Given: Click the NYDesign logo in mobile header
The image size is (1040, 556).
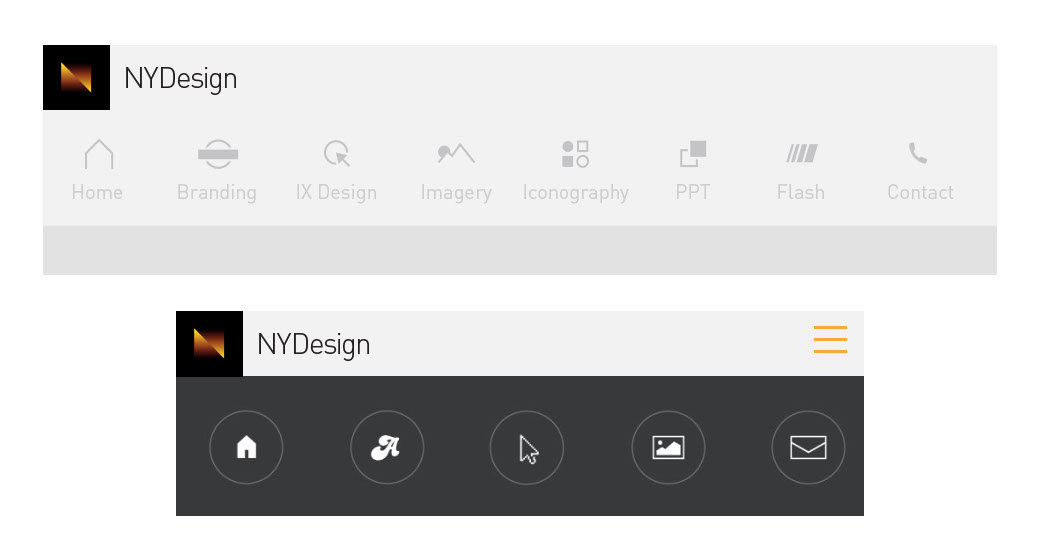Looking at the screenshot, I should tap(209, 344).
